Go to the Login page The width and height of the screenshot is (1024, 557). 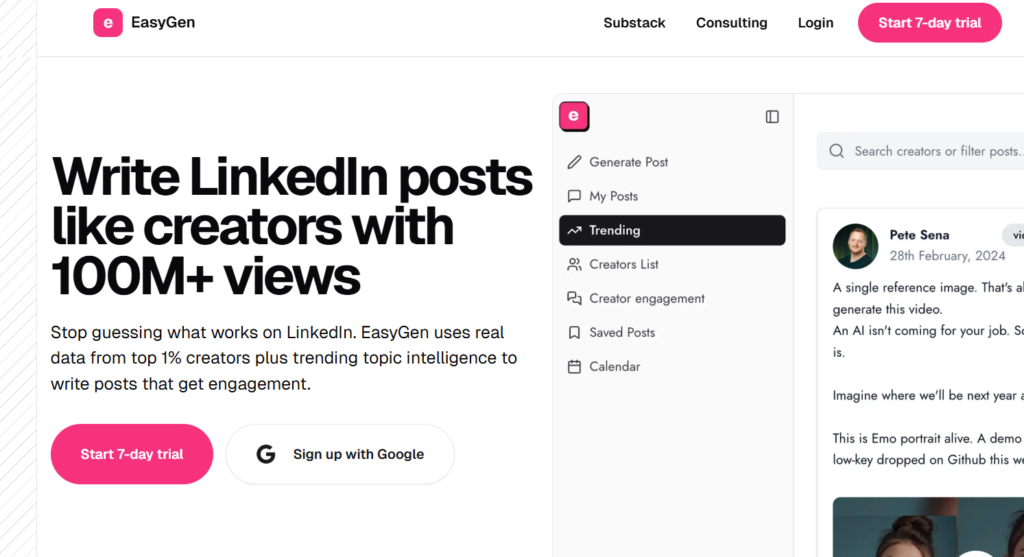tap(815, 22)
